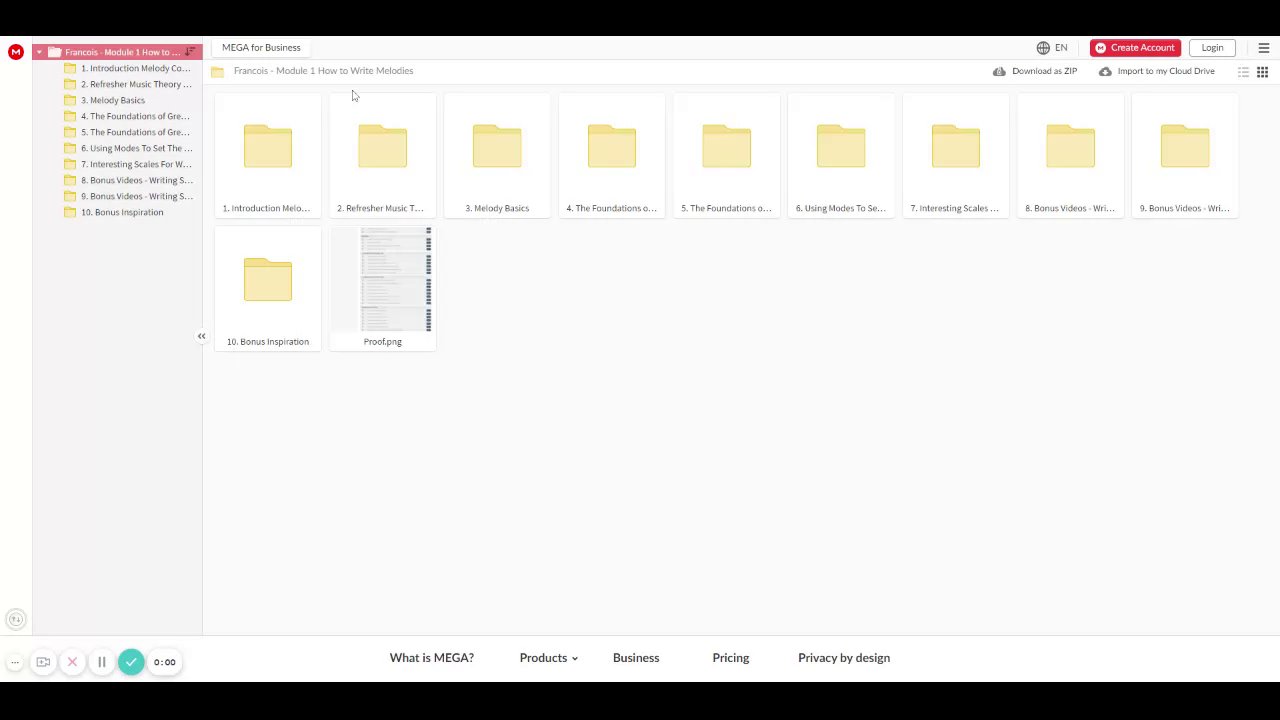Open '1. Introduction Melody Co...' in sidebar tree
Image resolution: width=1280 pixels, height=720 pixels.
[x=135, y=68]
